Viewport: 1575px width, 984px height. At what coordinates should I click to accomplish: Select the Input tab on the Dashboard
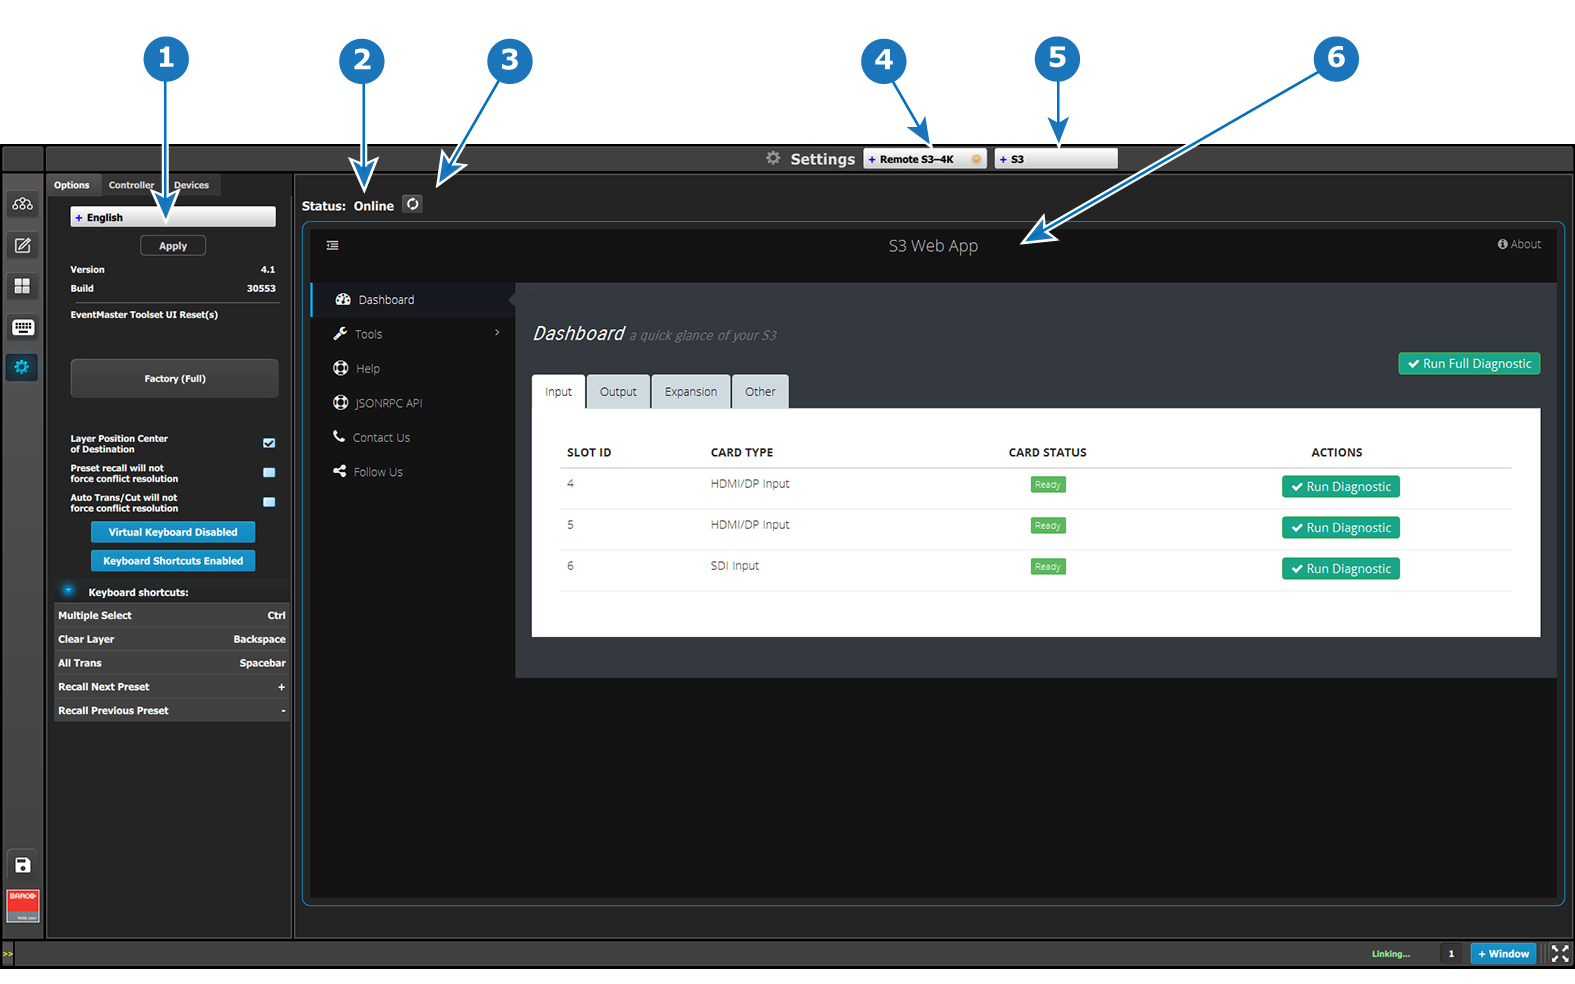click(x=559, y=392)
